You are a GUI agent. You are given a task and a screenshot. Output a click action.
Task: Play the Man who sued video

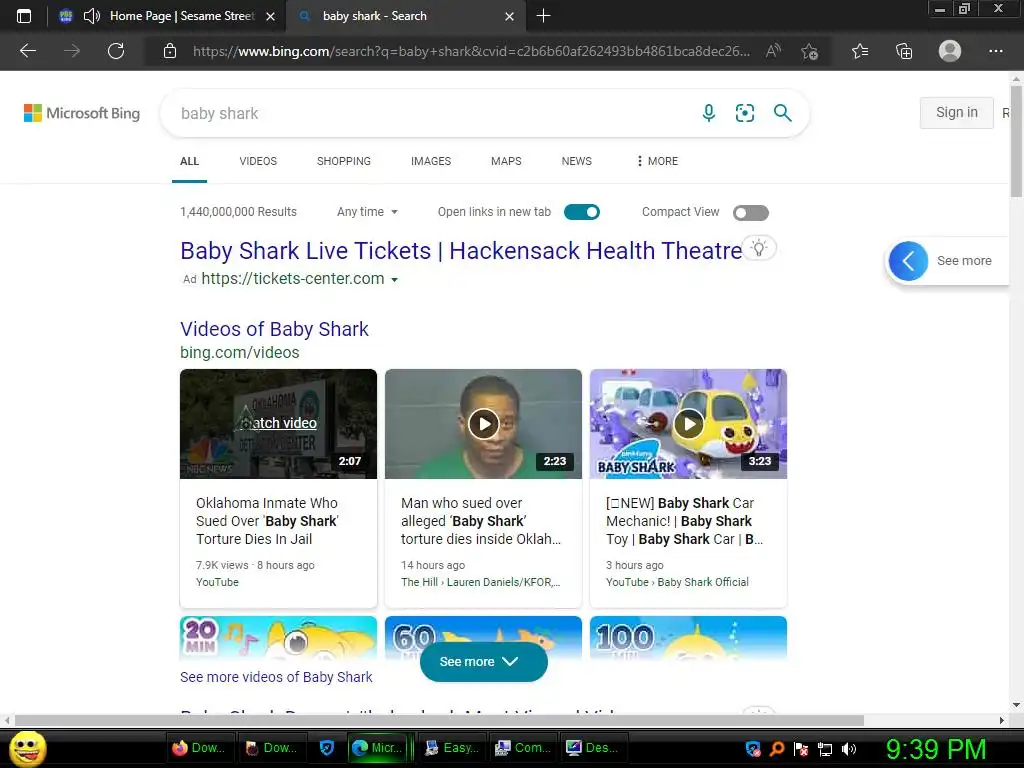(x=484, y=424)
